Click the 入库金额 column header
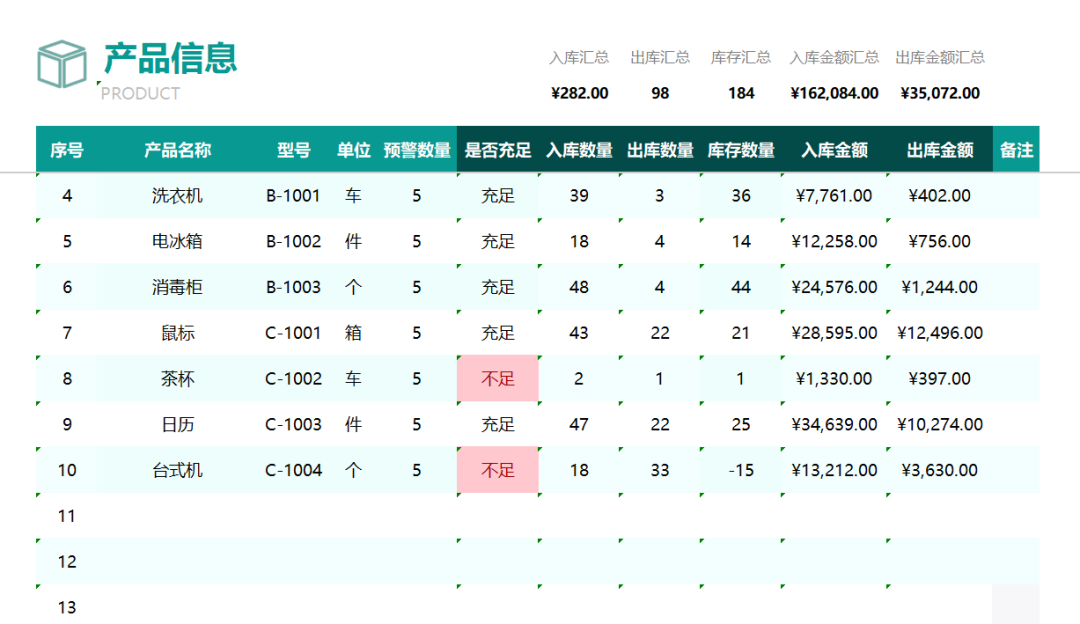This screenshot has width=1080, height=624. point(834,150)
